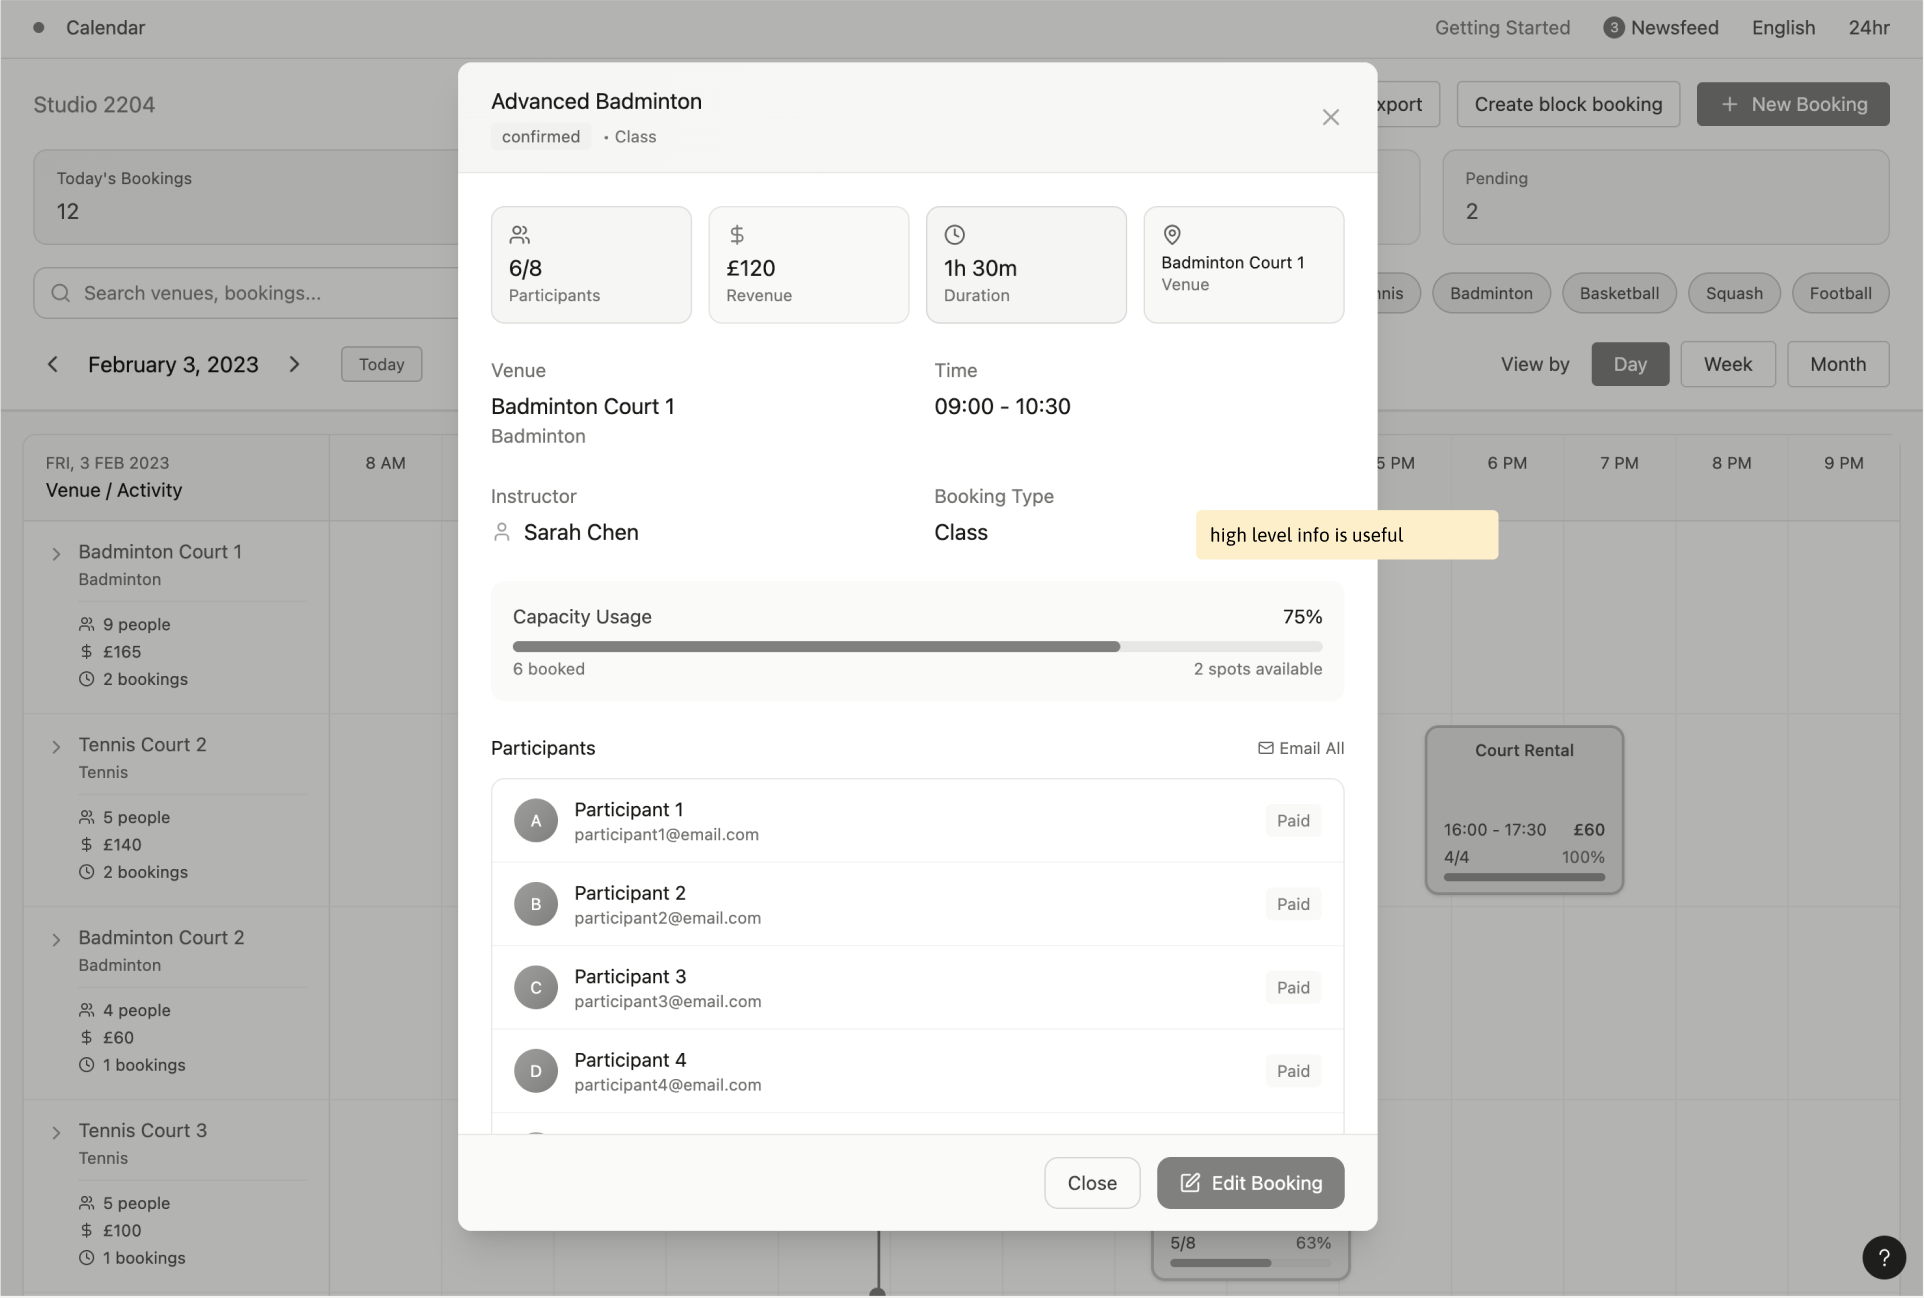Click the instructor person icon beside Sarah Chen
The height and width of the screenshot is (1298, 1924).
coord(502,532)
